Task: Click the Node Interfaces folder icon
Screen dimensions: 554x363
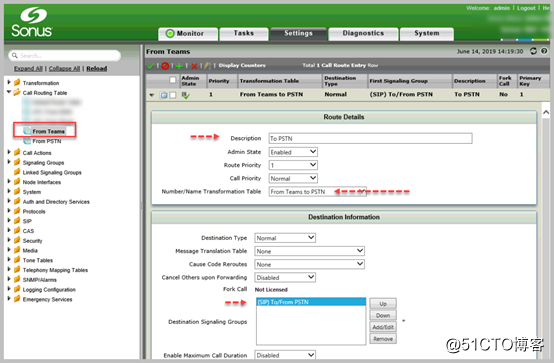Action: click(x=17, y=182)
